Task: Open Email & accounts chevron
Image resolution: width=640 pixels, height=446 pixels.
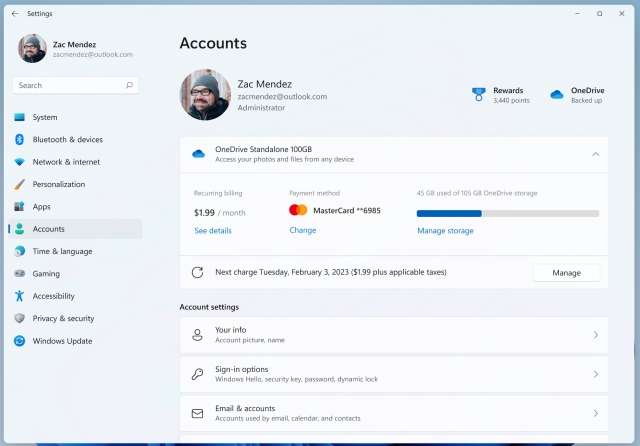Action: point(596,413)
